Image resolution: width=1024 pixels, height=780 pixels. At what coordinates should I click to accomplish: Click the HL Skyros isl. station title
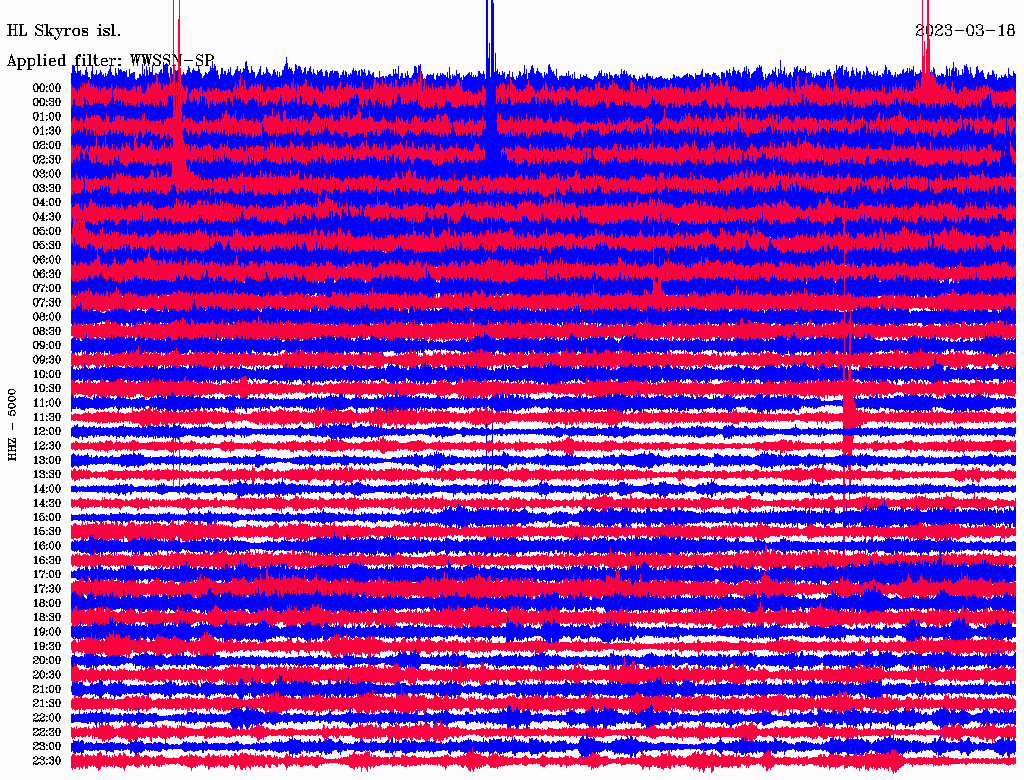tap(63, 31)
